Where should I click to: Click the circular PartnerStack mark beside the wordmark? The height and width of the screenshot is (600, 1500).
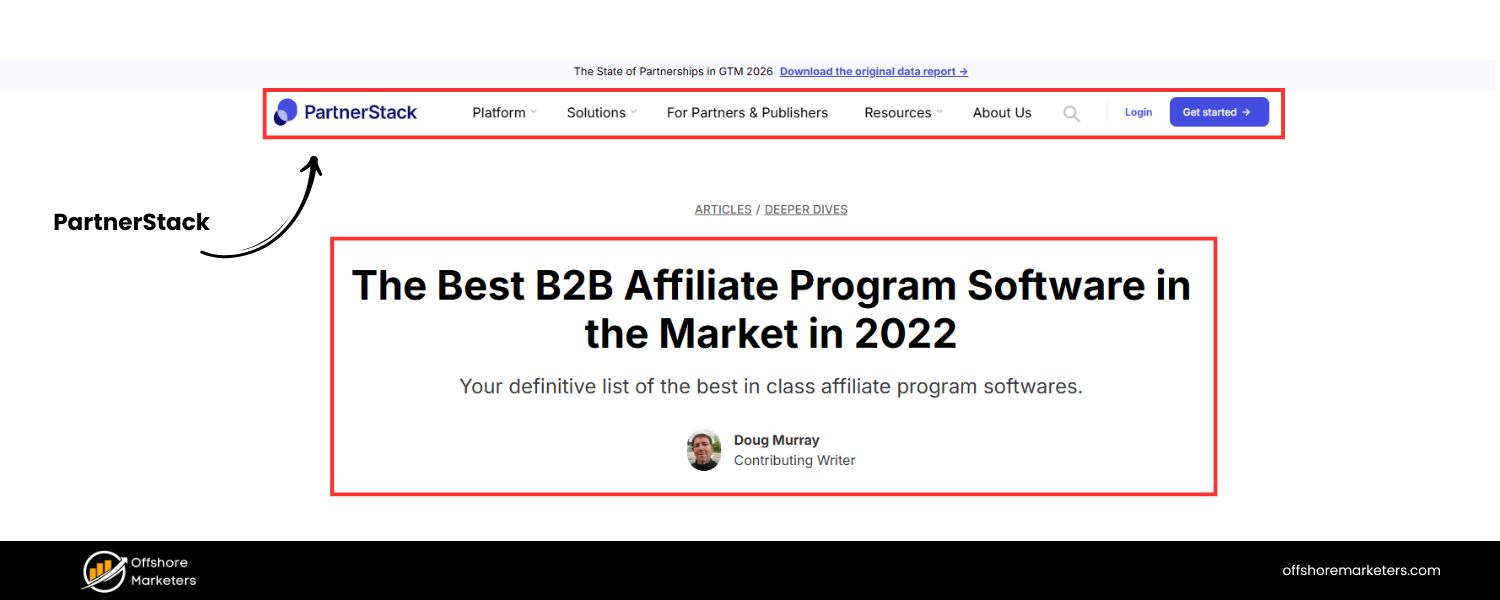[x=287, y=111]
